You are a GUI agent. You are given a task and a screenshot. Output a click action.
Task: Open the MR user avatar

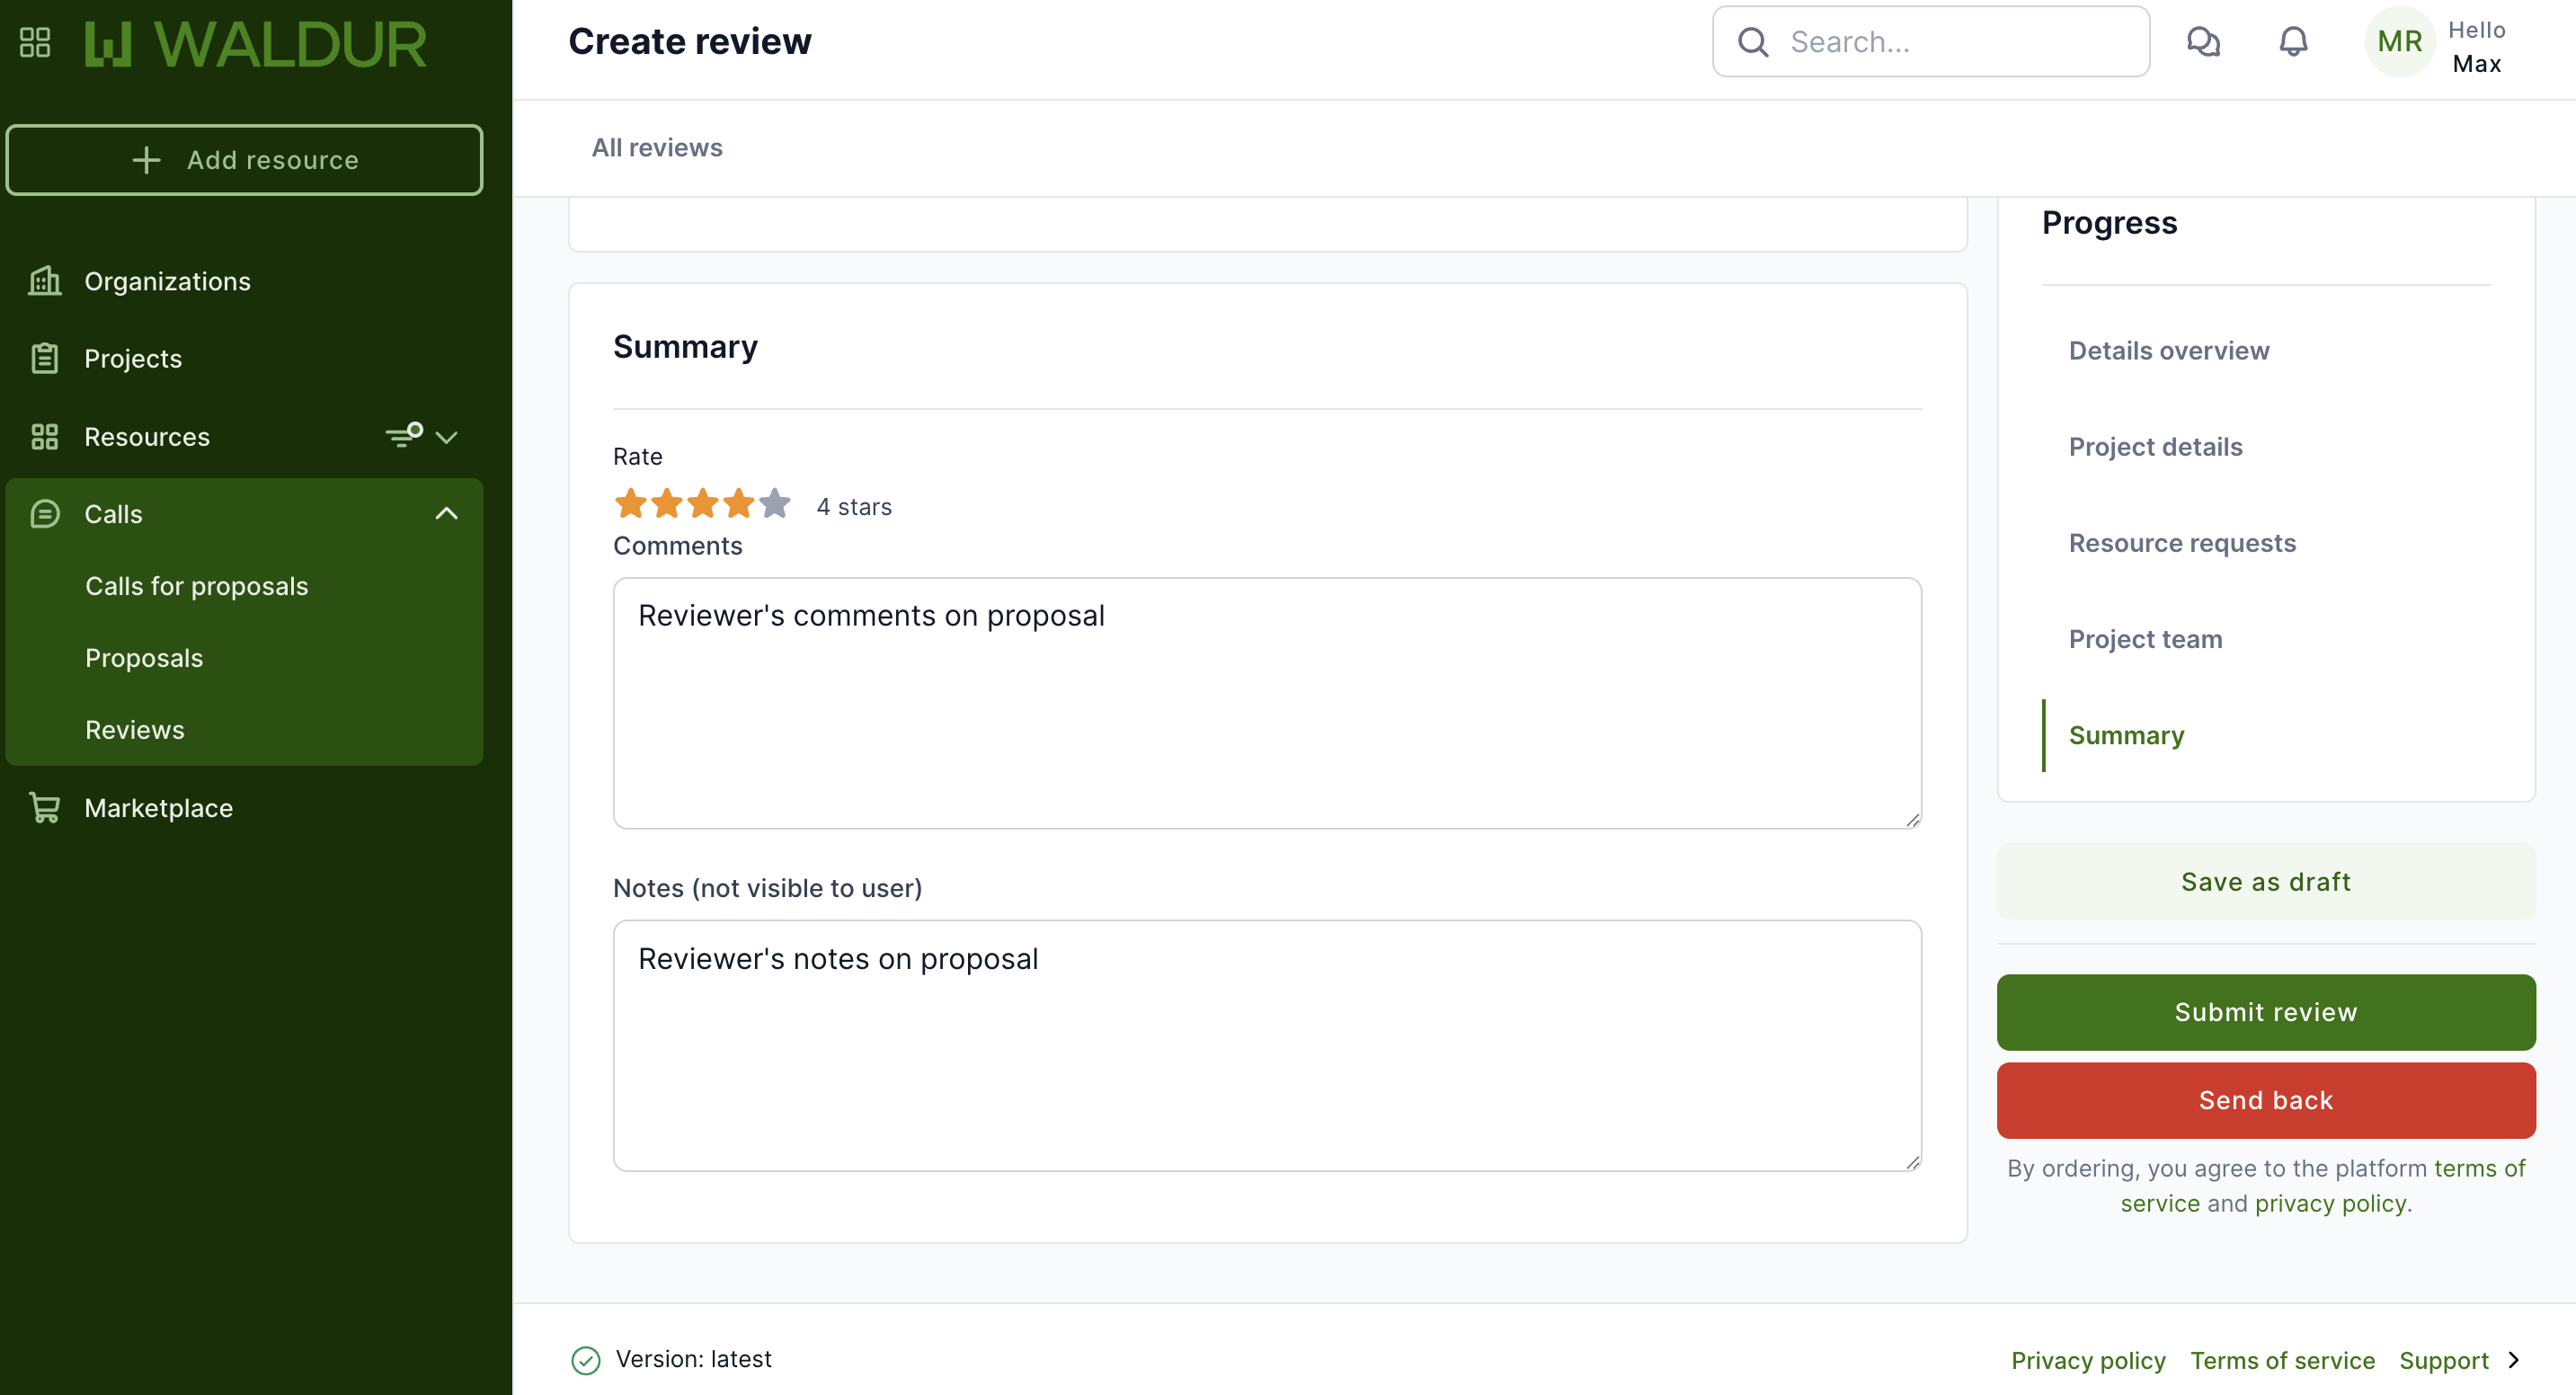2399,42
